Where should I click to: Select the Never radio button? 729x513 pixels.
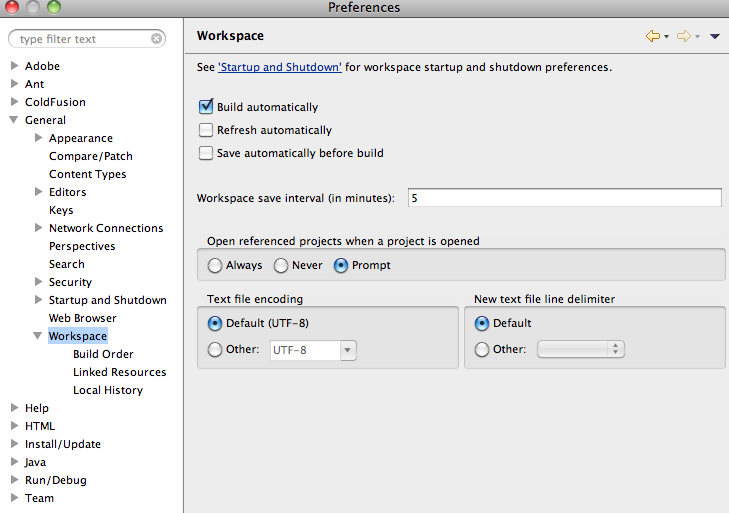(x=281, y=266)
